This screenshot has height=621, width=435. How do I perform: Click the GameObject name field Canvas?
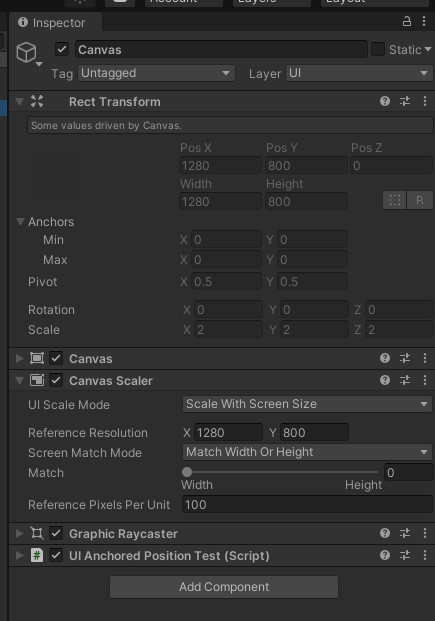[221, 50]
